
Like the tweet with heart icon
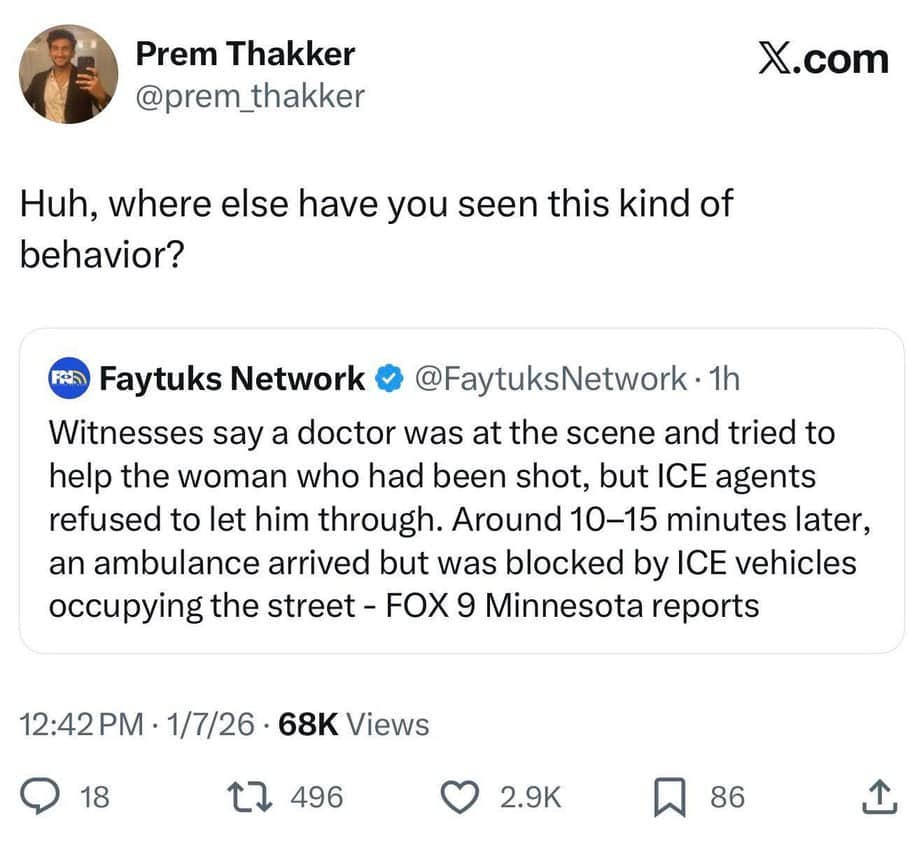click(x=462, y=796)
